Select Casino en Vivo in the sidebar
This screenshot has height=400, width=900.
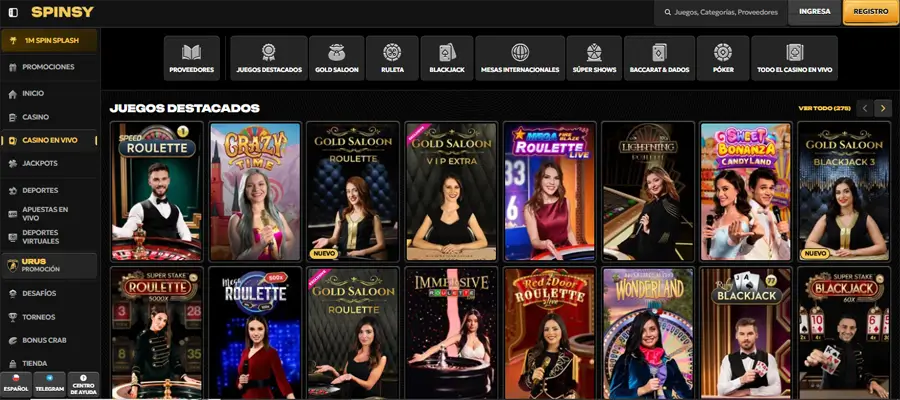[49, 140]
